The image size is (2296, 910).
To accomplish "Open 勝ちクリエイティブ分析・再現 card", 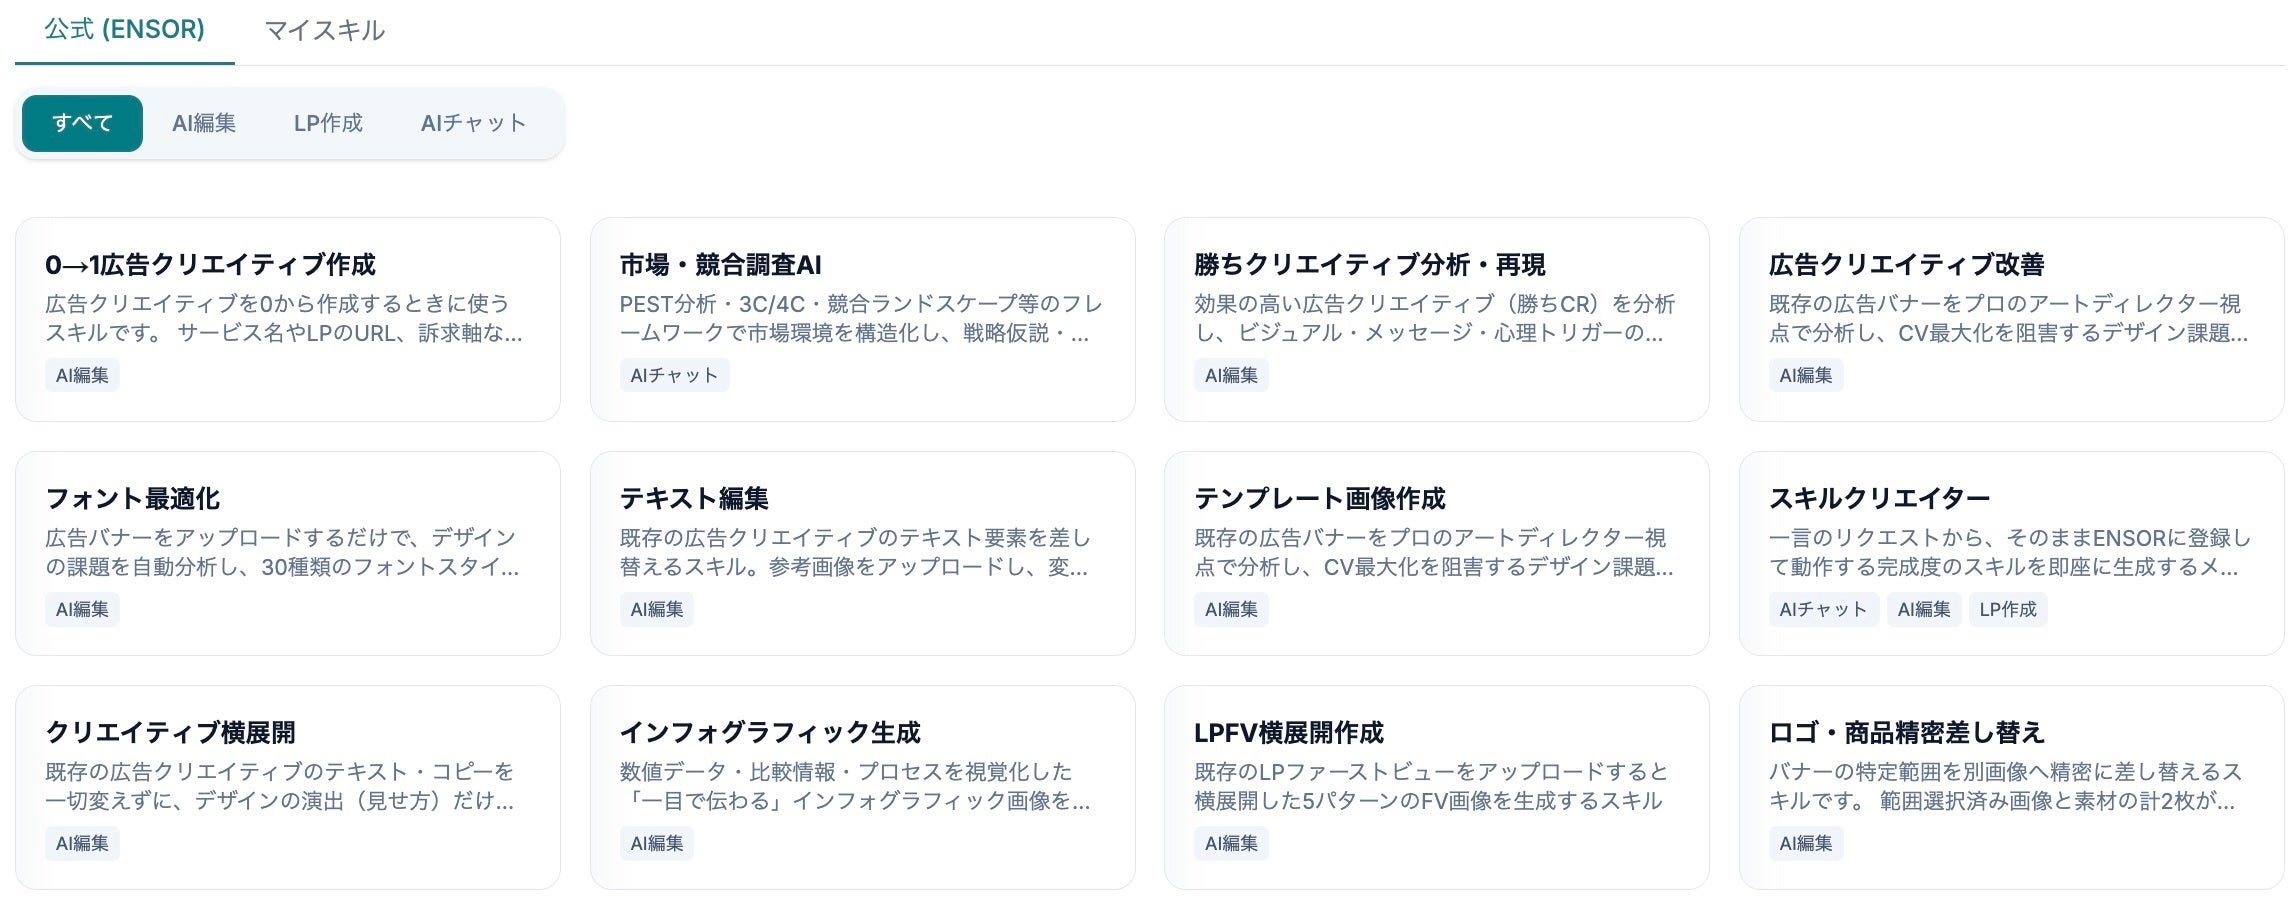I will click(1436, 319).
